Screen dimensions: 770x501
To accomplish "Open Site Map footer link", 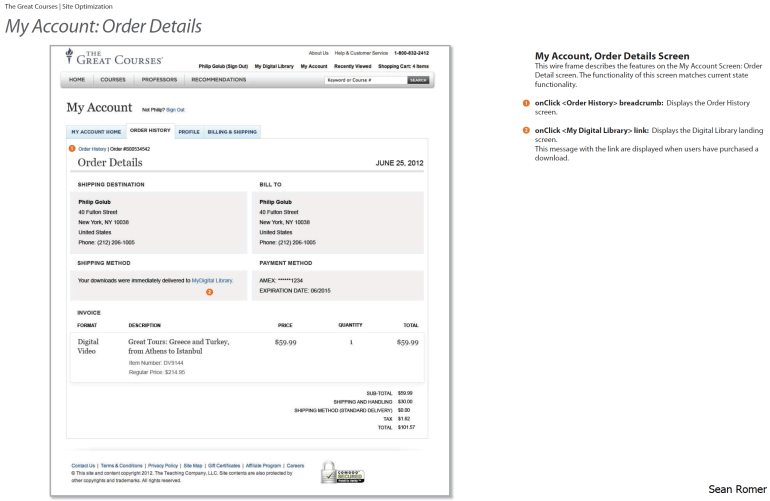I will [x=193, y=466].
